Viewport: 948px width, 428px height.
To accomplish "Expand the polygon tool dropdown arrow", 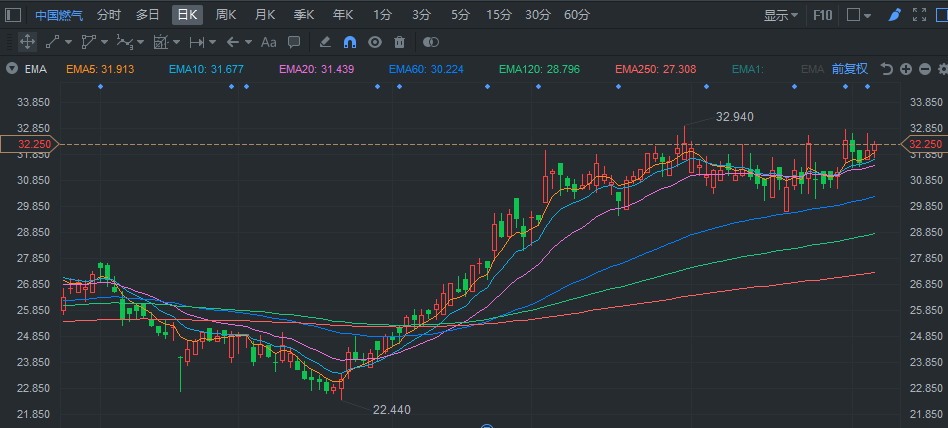I will click(105, 42).
